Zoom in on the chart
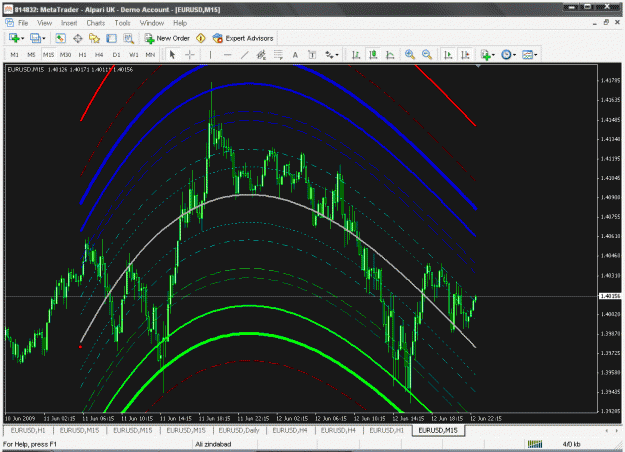Screen dimensions: 625x452 pyautogui.click(x=410, y=55)
